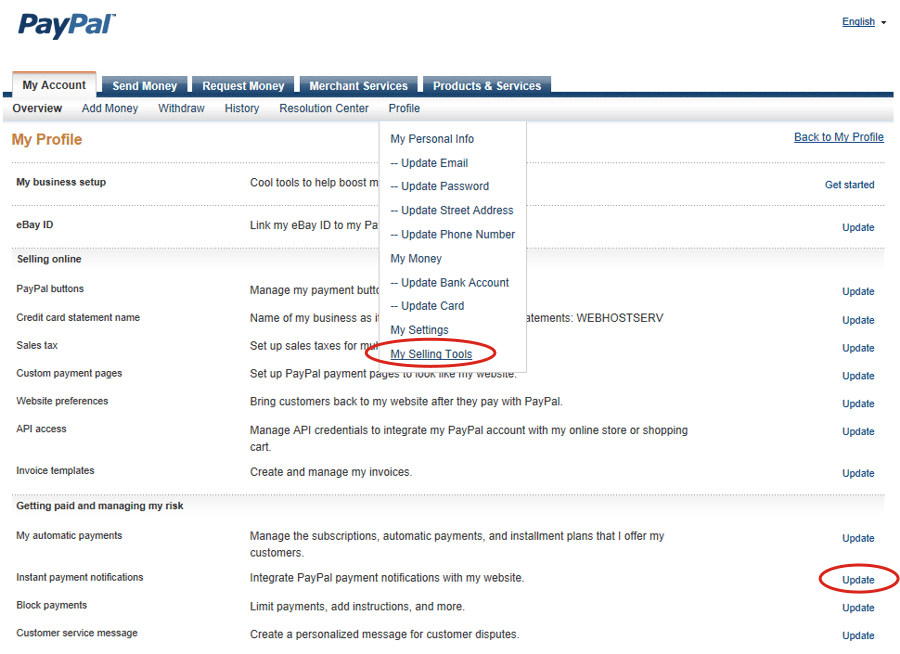Image resolution: width=900 pixels, height=654 pixels.
Task: Click the 'Instant payment notifications' label
Action: [x=80, y=577]
